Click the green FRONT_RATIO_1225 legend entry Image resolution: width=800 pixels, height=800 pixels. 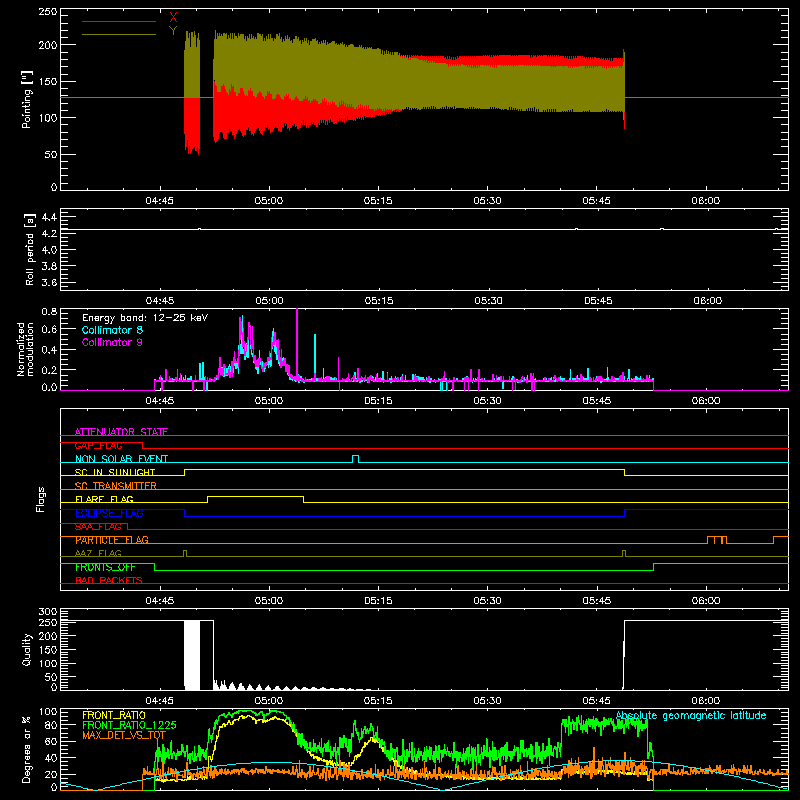click(x=129, y=725)
